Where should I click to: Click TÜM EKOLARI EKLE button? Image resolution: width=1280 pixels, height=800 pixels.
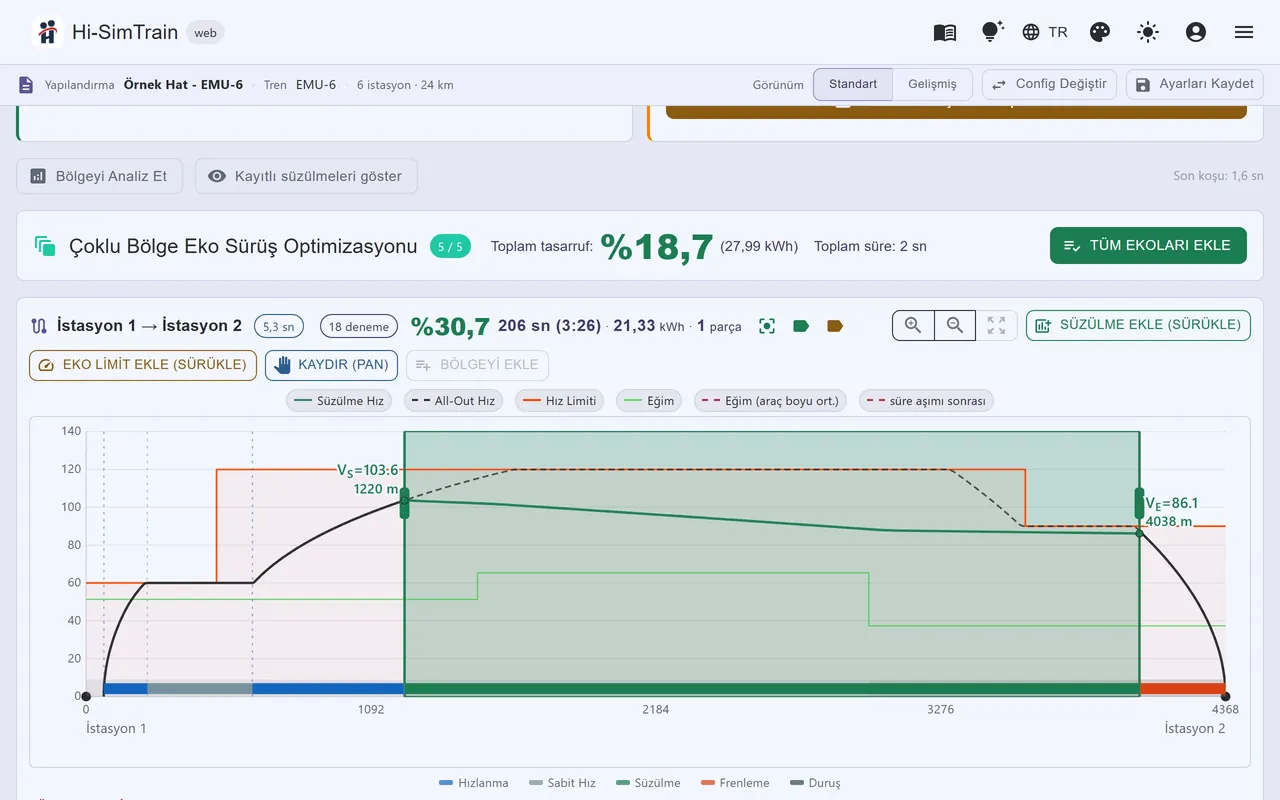coord(1148,245)
